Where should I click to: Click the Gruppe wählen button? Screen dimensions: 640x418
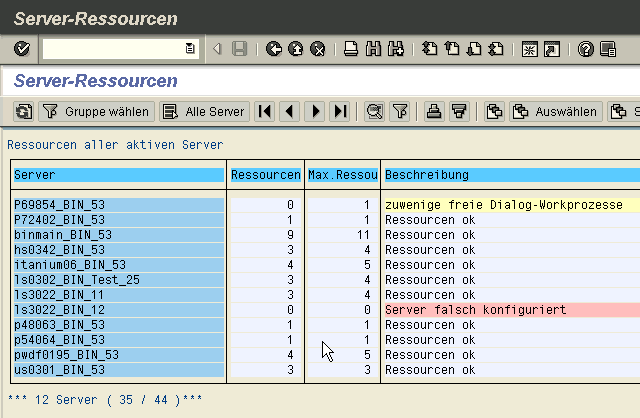[x=97, y=111]
